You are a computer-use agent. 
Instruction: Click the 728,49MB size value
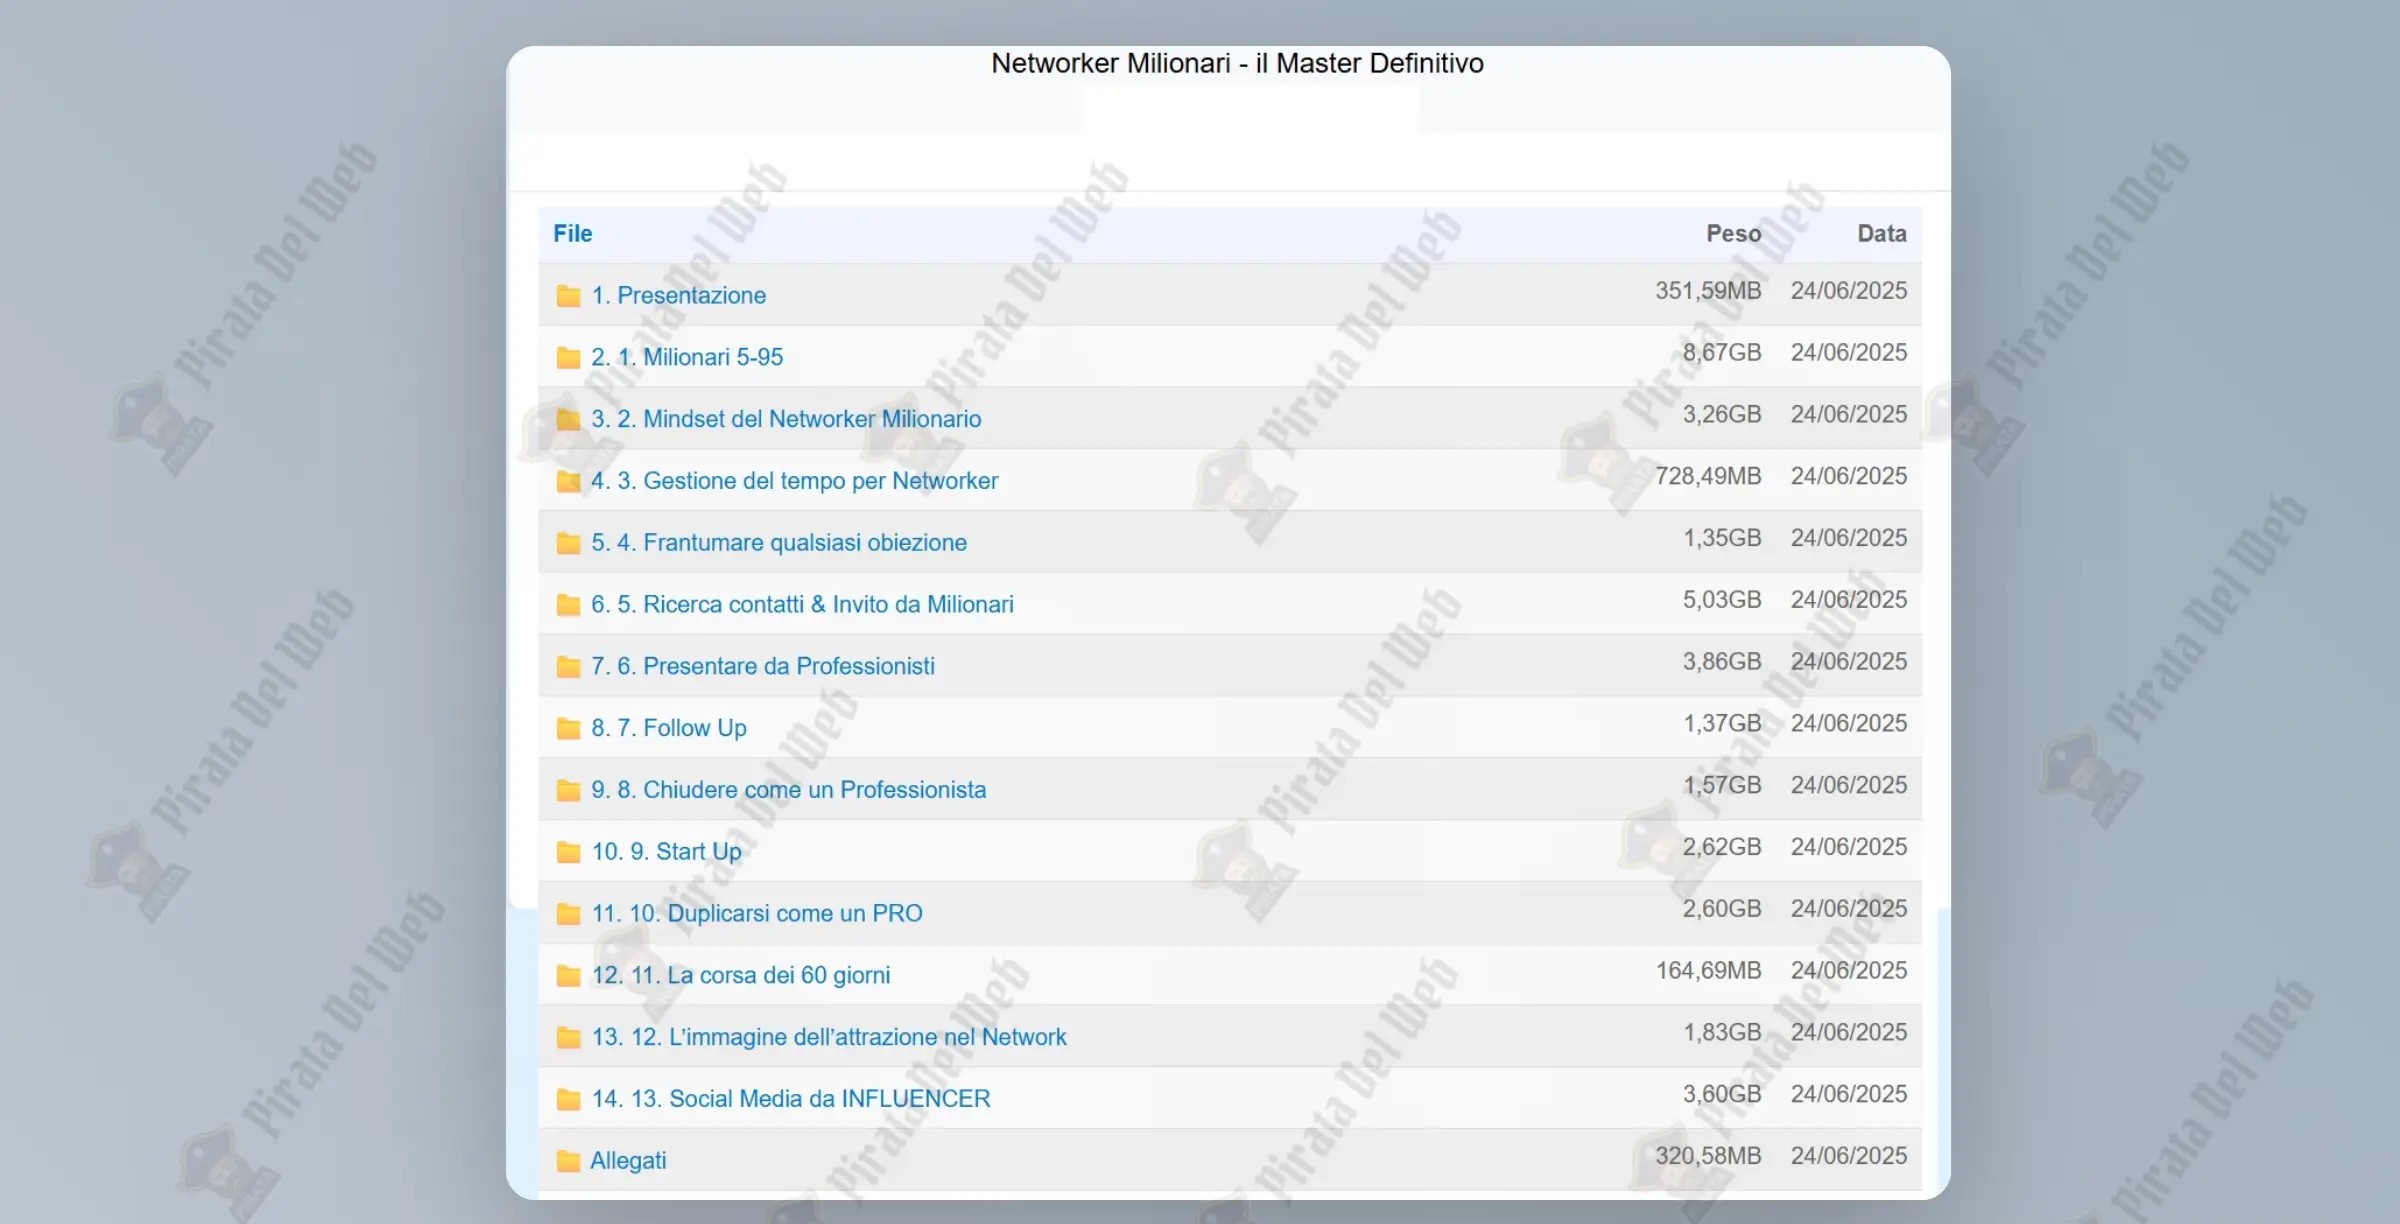point(1708,477)
